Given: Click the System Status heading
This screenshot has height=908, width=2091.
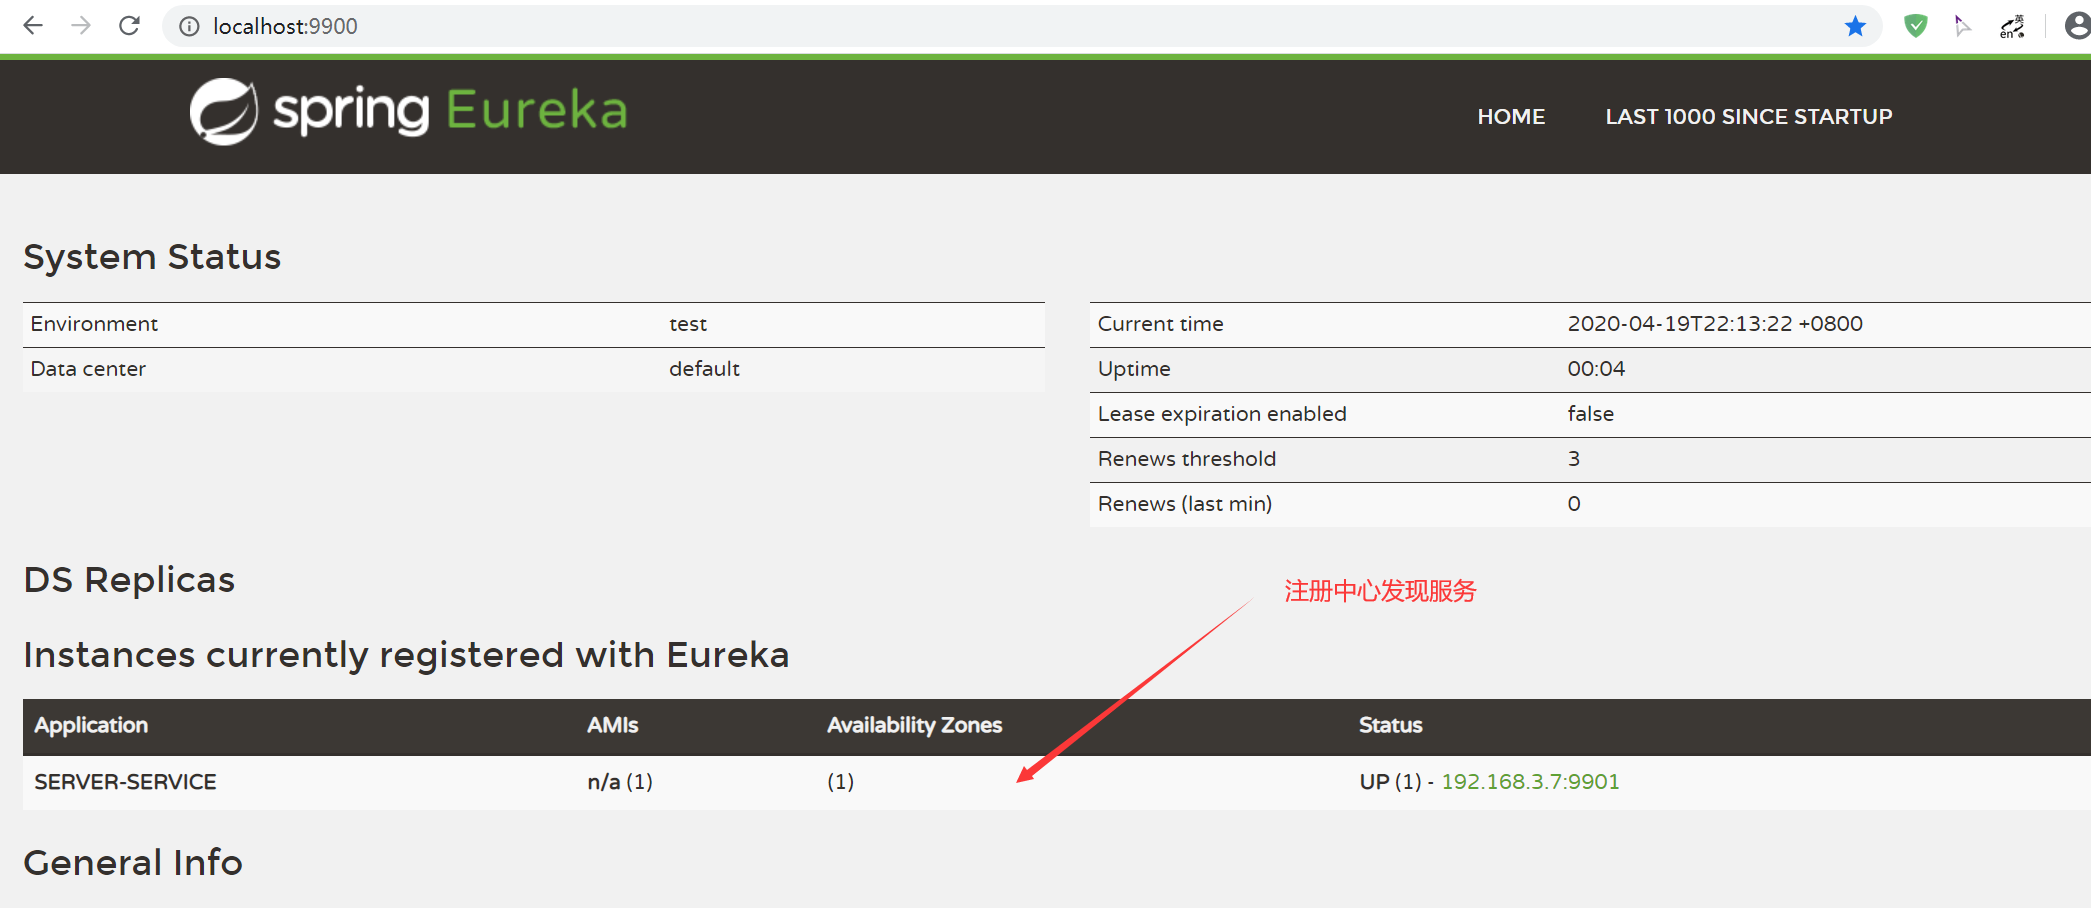Looking at the screenshot, I should click(152, 257).
